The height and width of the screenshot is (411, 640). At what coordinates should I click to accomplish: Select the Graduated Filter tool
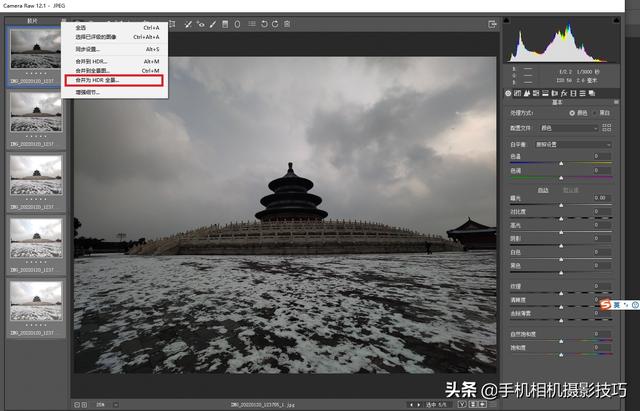pos(224,22)
